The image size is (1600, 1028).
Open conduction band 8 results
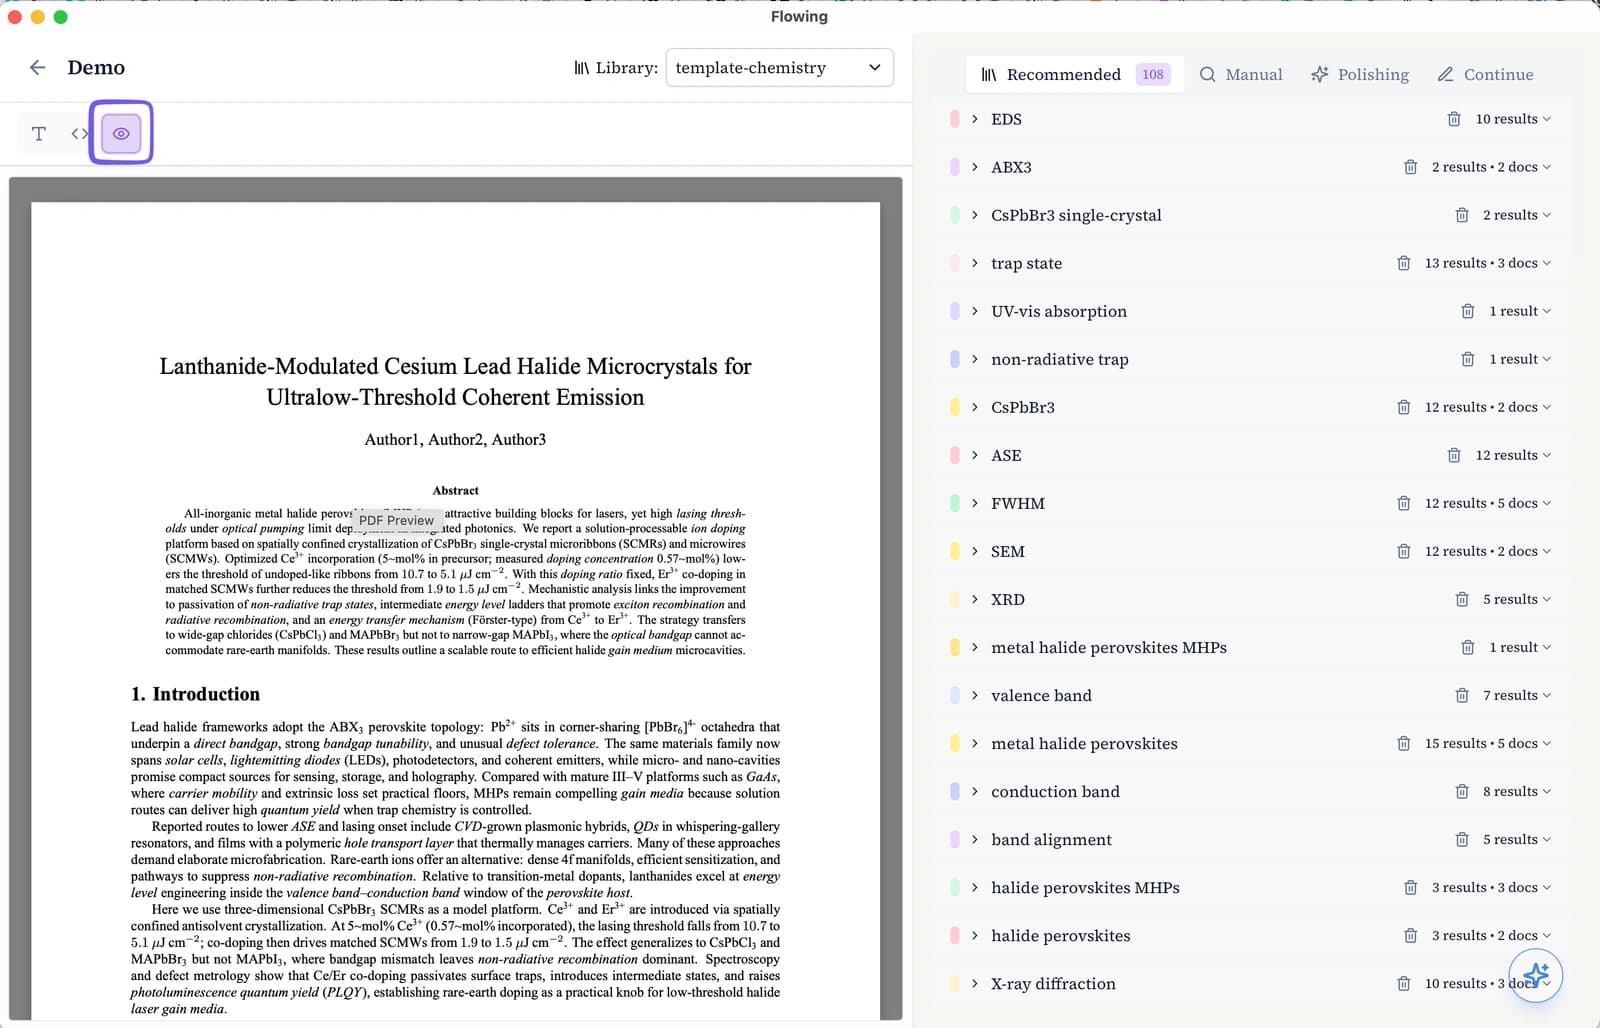pyautogui.click(x=1517, y=791)
